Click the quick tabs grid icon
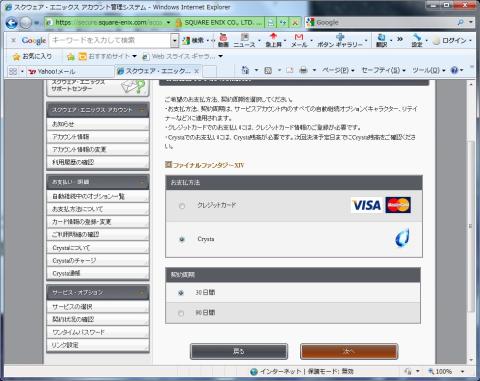 [13, 71]
